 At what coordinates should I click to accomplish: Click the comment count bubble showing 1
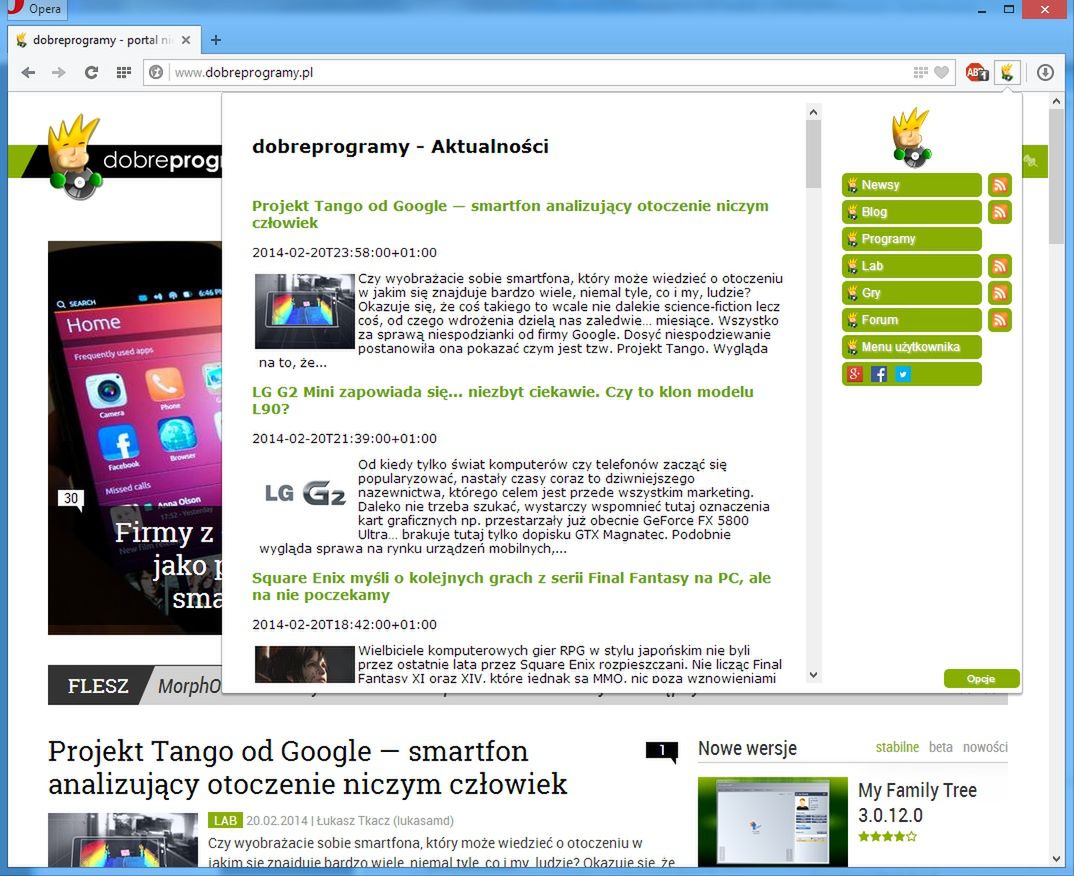[x=662, y=751]
